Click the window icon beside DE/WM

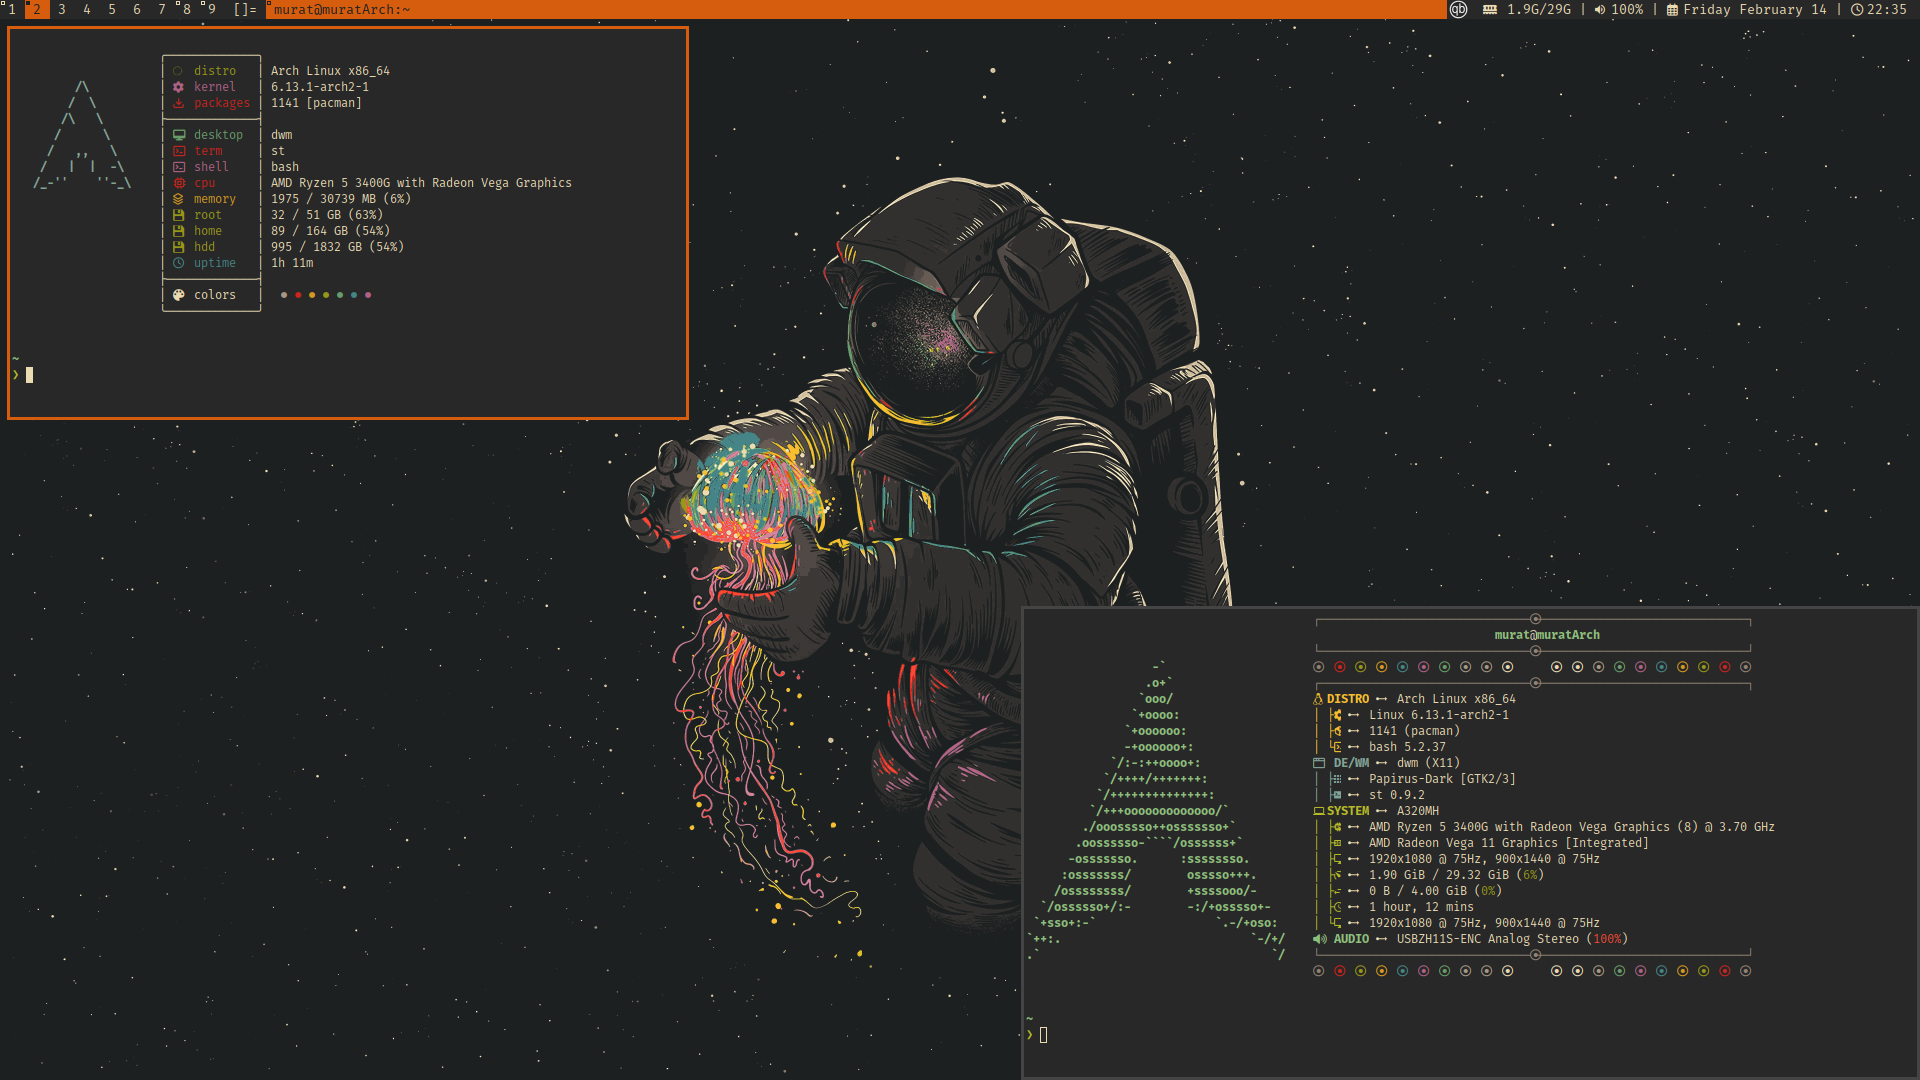(x=1319, y=763)
